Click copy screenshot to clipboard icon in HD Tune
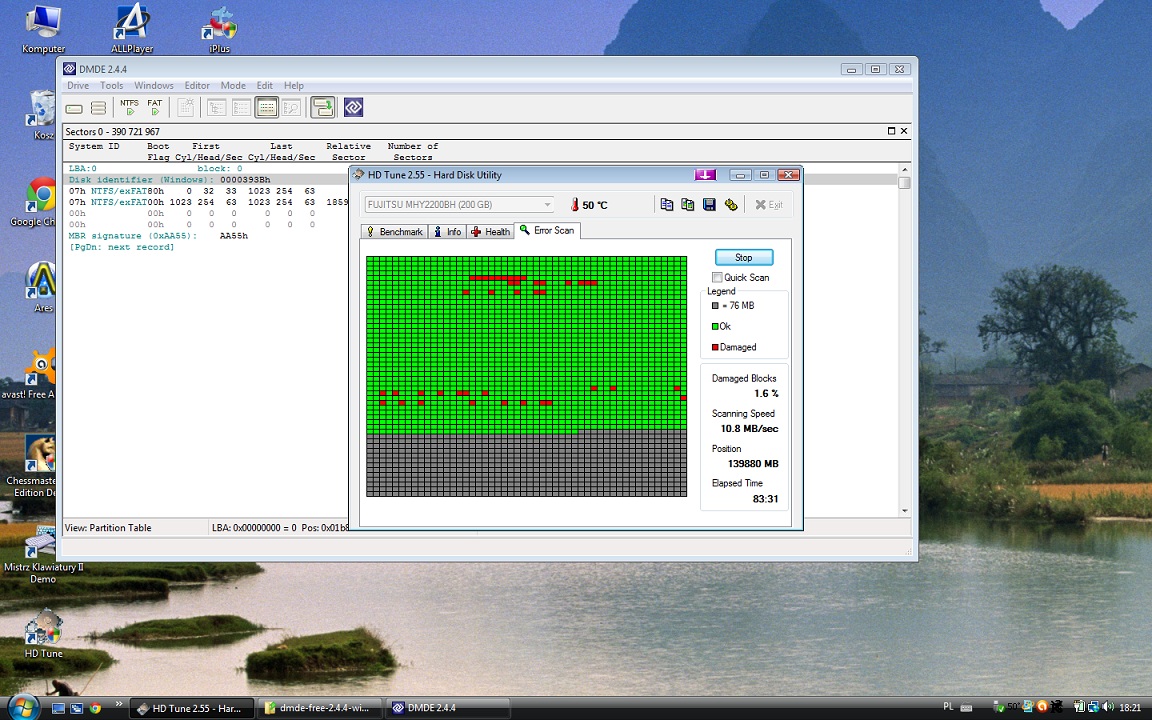This screenshot has height=720, width=1152. [688, 204]
